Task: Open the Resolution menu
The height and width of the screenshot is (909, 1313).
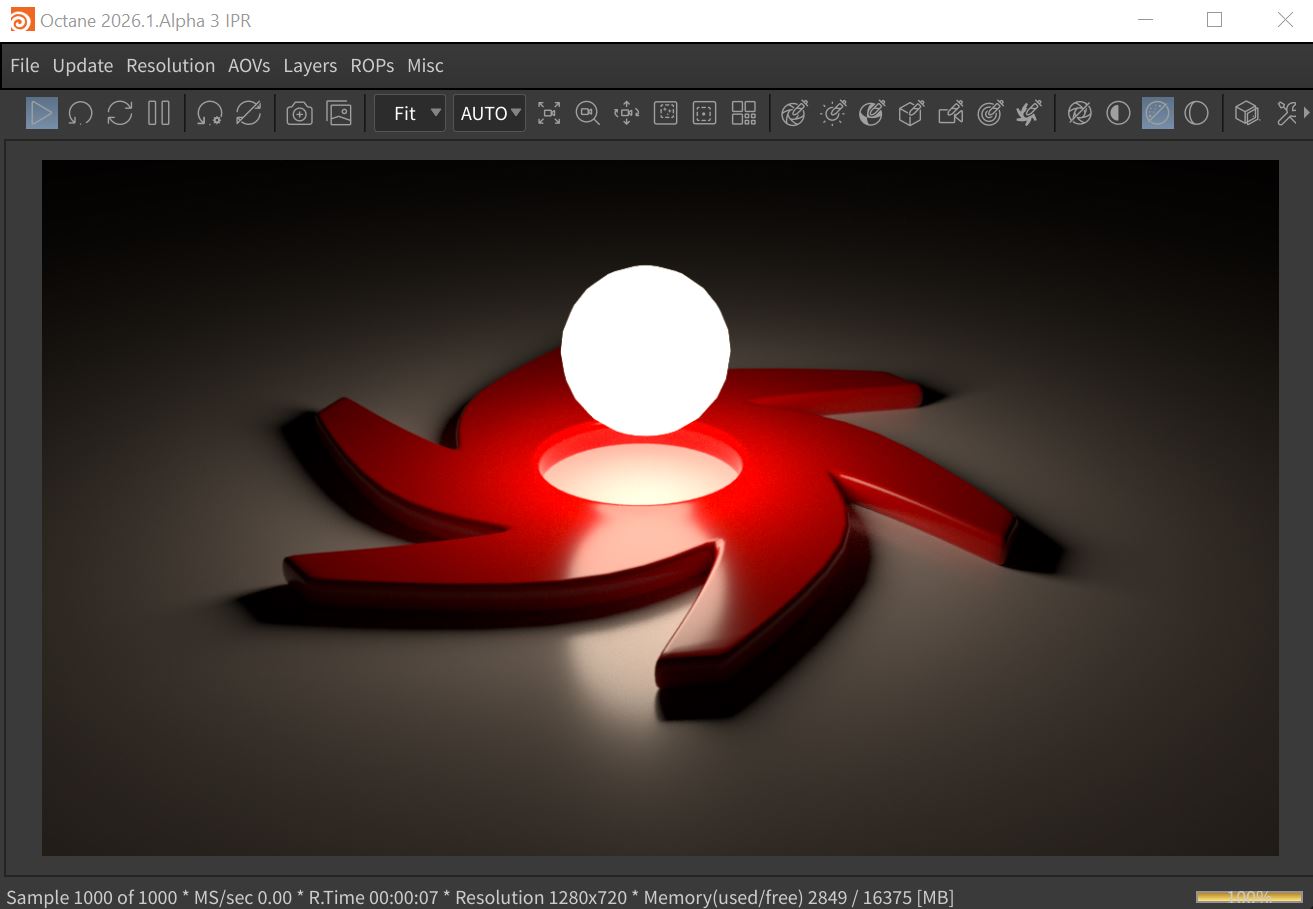Action: click(x=170, y=66)
